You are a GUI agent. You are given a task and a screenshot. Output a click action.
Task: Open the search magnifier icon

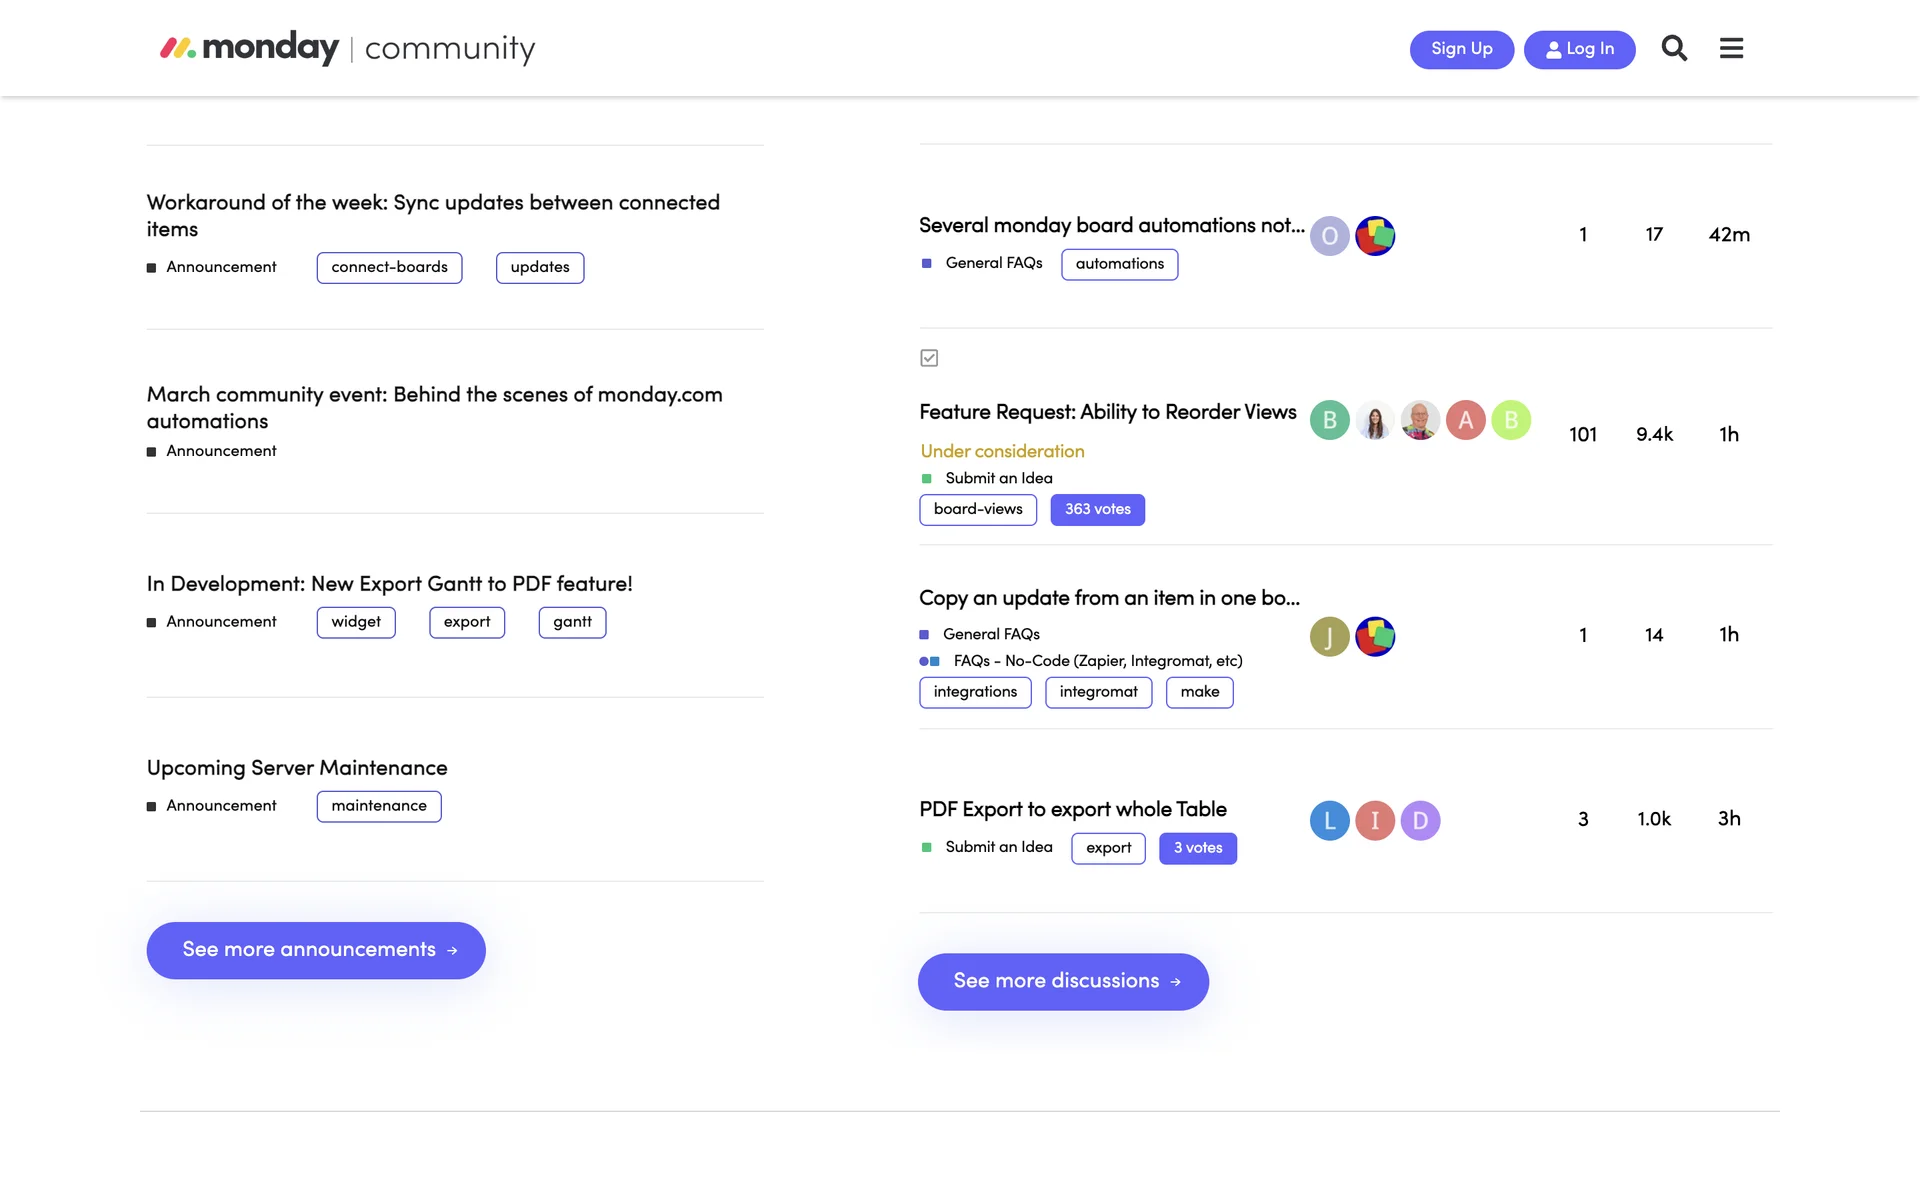1674,48
